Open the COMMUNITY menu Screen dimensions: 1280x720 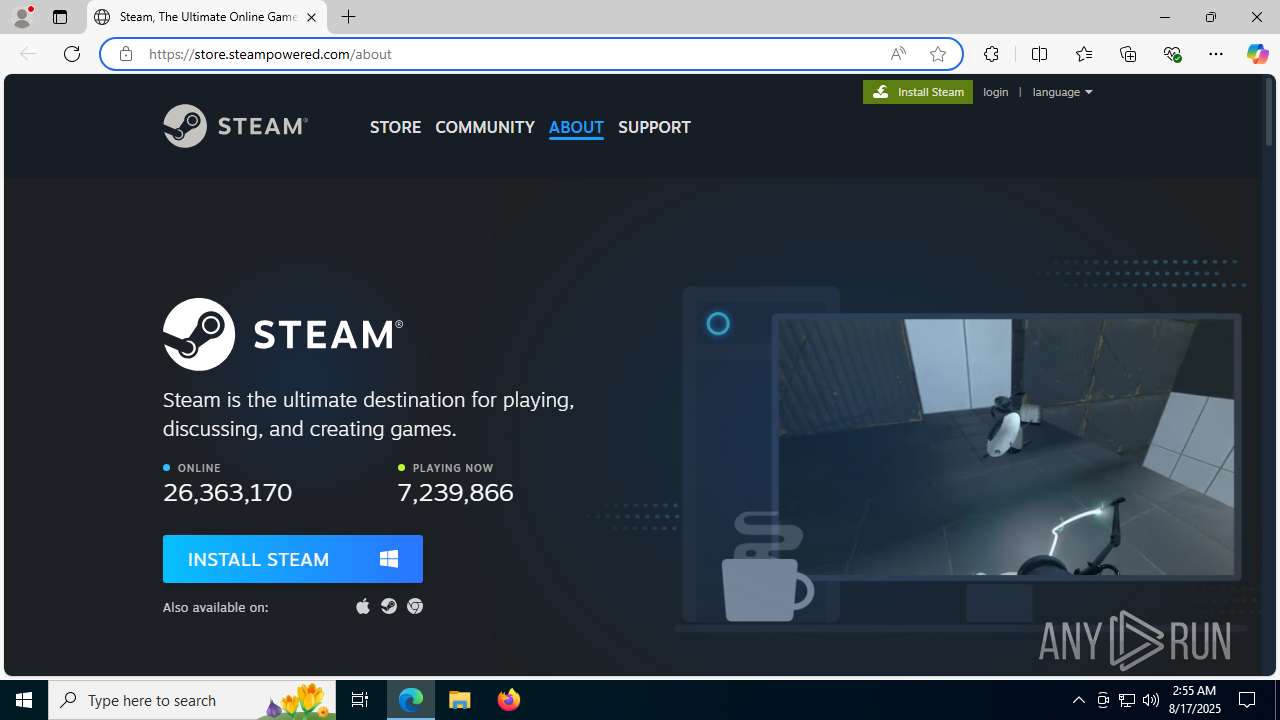click(485, 127)
